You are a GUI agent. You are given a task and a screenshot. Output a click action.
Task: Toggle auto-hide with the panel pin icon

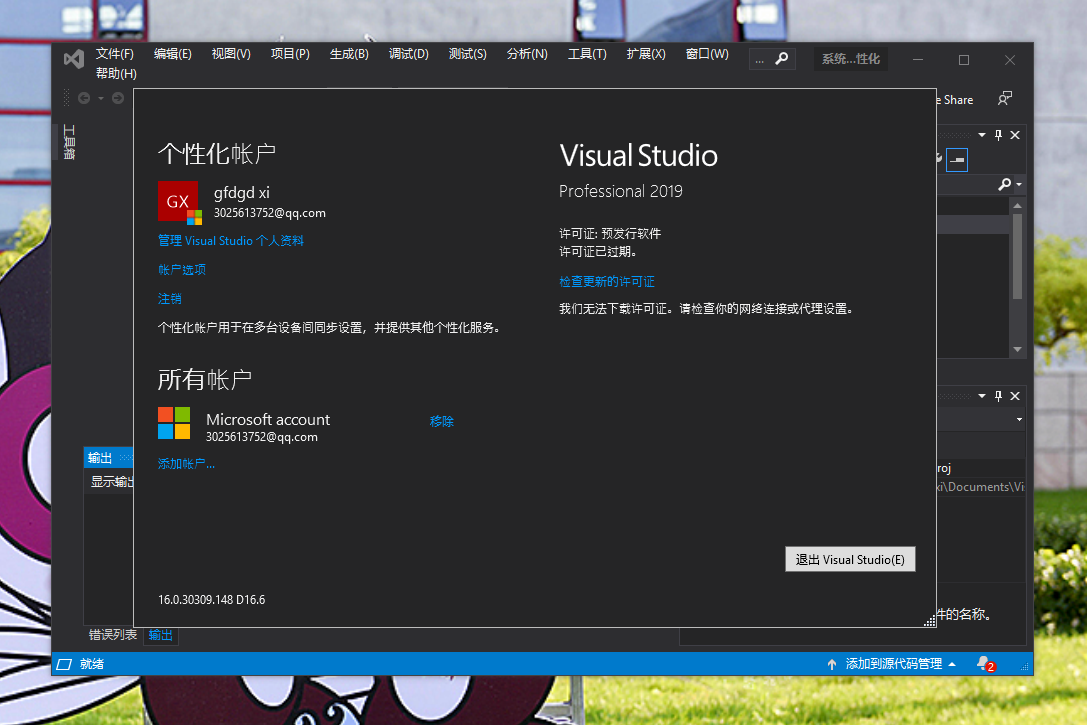(x=997, y=134)
